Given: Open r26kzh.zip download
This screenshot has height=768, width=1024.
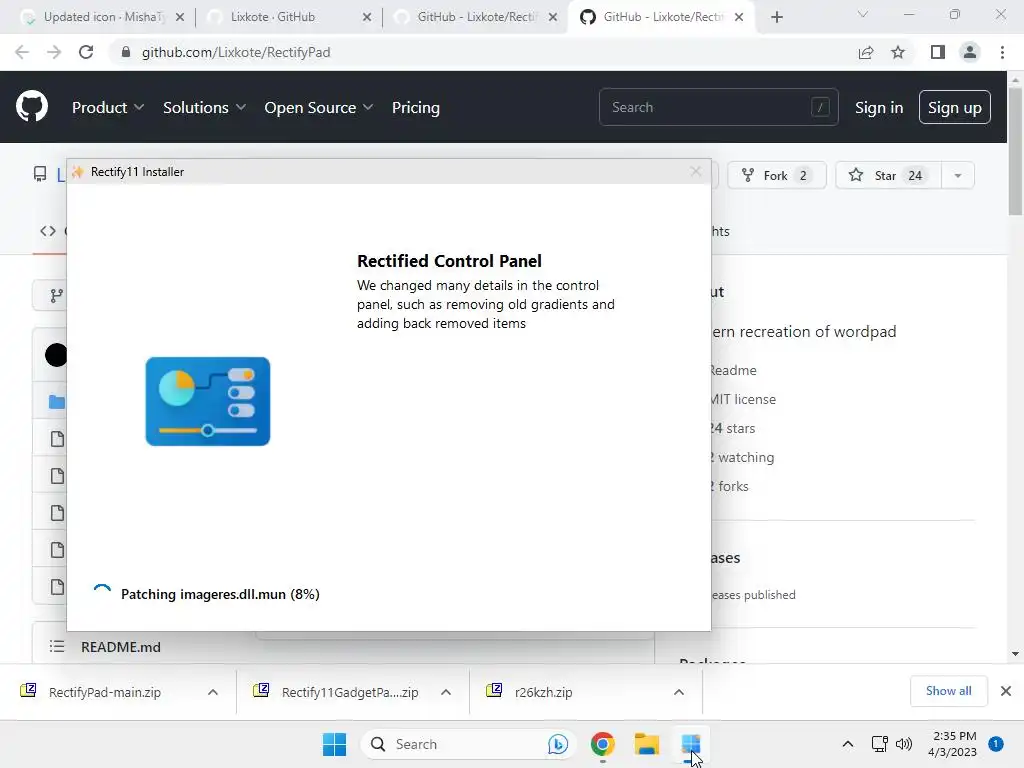Looking at the screenshot, I should pyautogui.click(x=543, y=692).
